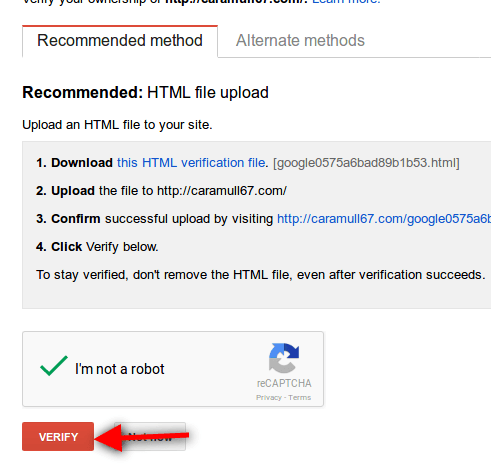
Task: Click the Upload an HTML file sentence
Action: [117, 125]
